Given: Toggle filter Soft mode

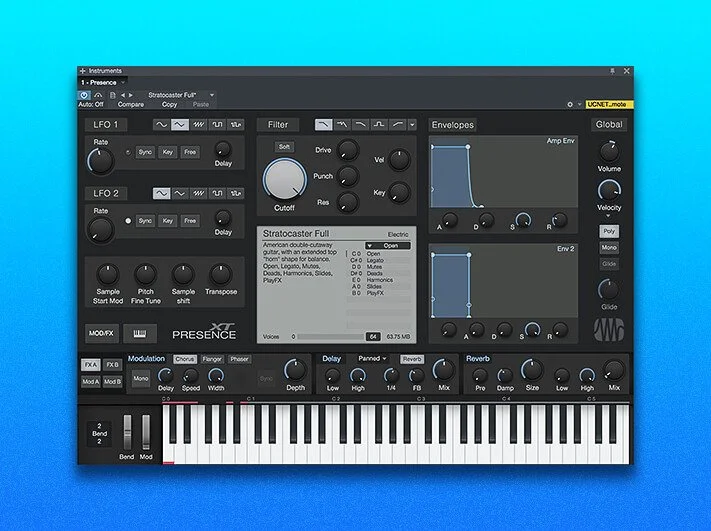Looking at the screenshot, I should tap(284, 146).
